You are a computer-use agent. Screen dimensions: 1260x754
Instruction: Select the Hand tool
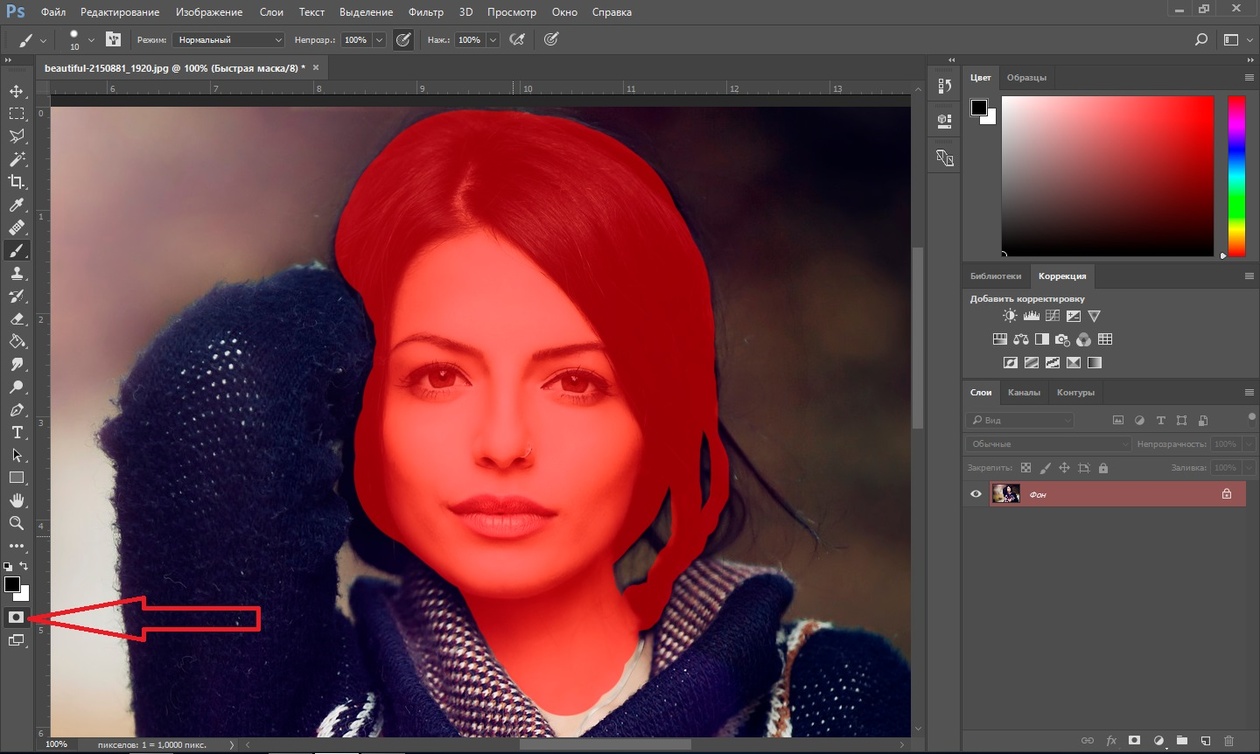click(x=17, y=500)
